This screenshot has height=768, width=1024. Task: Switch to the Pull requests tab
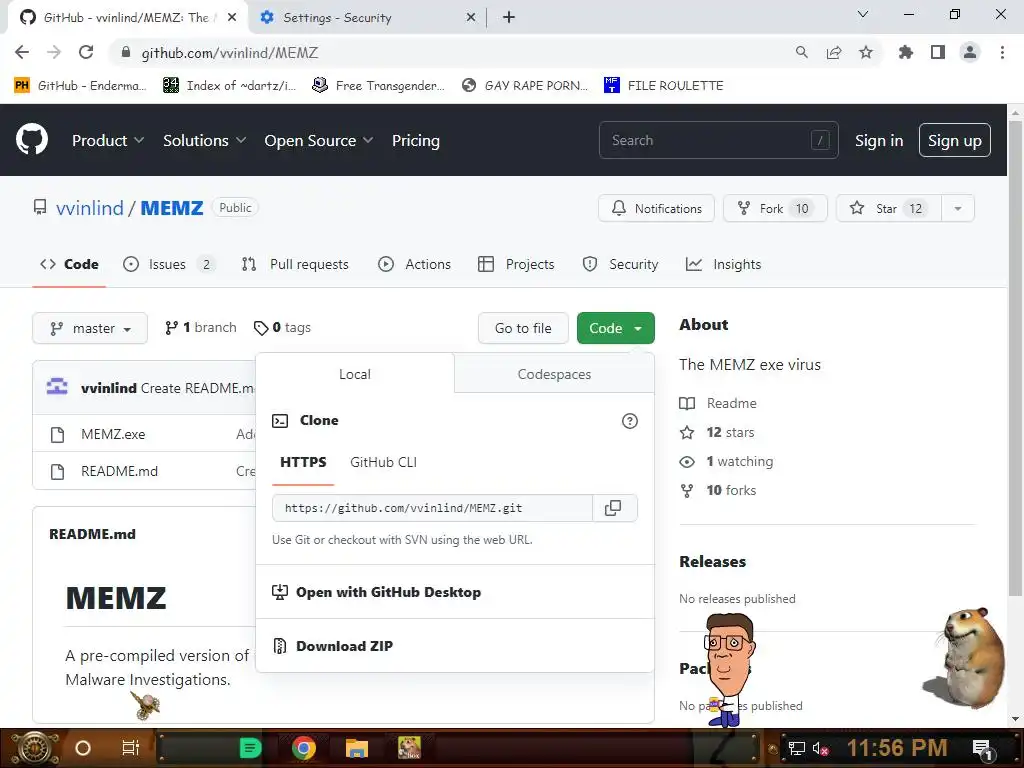295,264
